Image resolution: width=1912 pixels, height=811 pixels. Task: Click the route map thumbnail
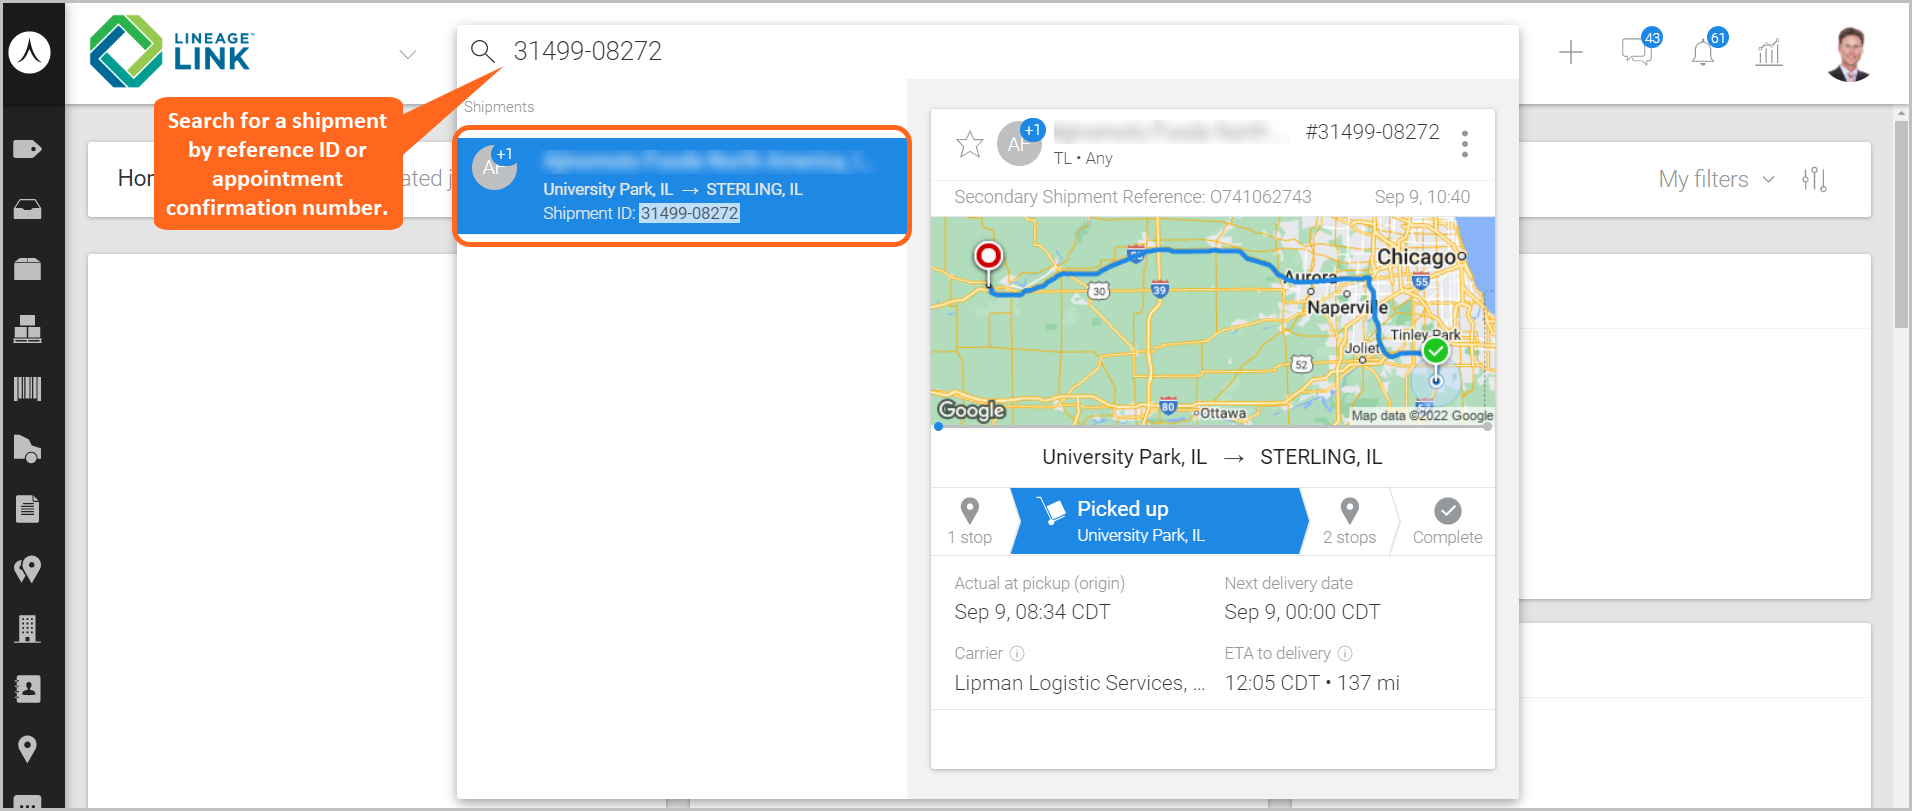tap(1213, 321)
